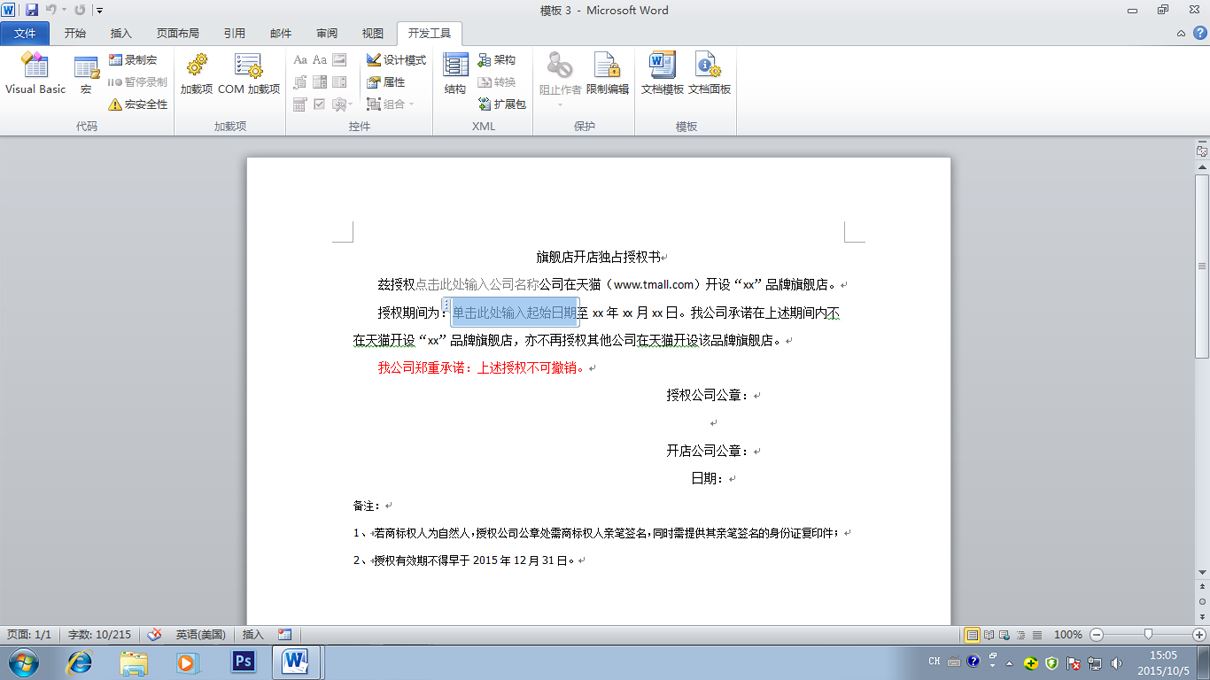Open 限制编辑 restrict editing pane

tap(607, 75)
